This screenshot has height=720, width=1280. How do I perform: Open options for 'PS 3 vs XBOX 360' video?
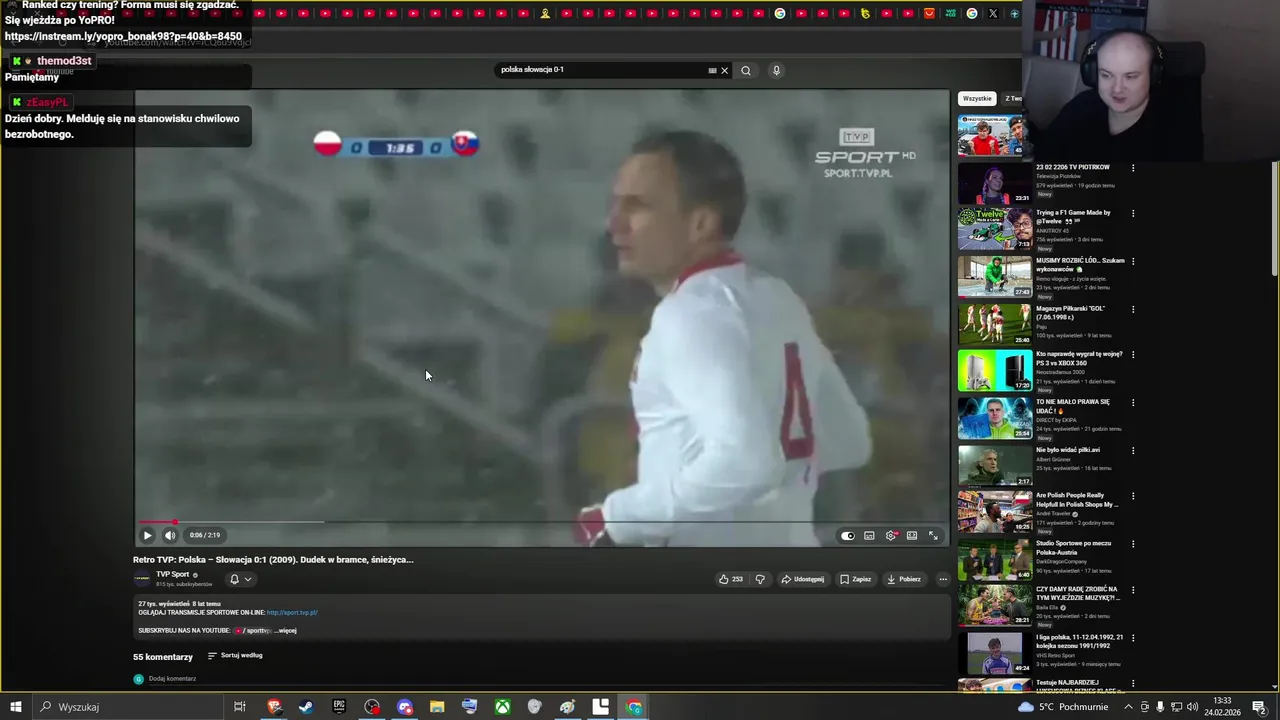point(1133,355)
